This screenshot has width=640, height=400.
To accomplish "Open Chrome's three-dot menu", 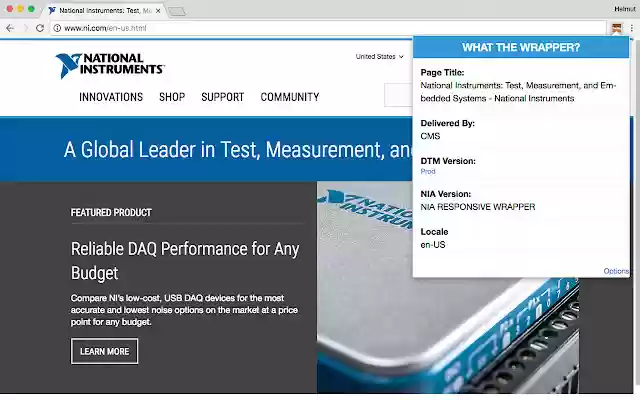I will point(631,28).
